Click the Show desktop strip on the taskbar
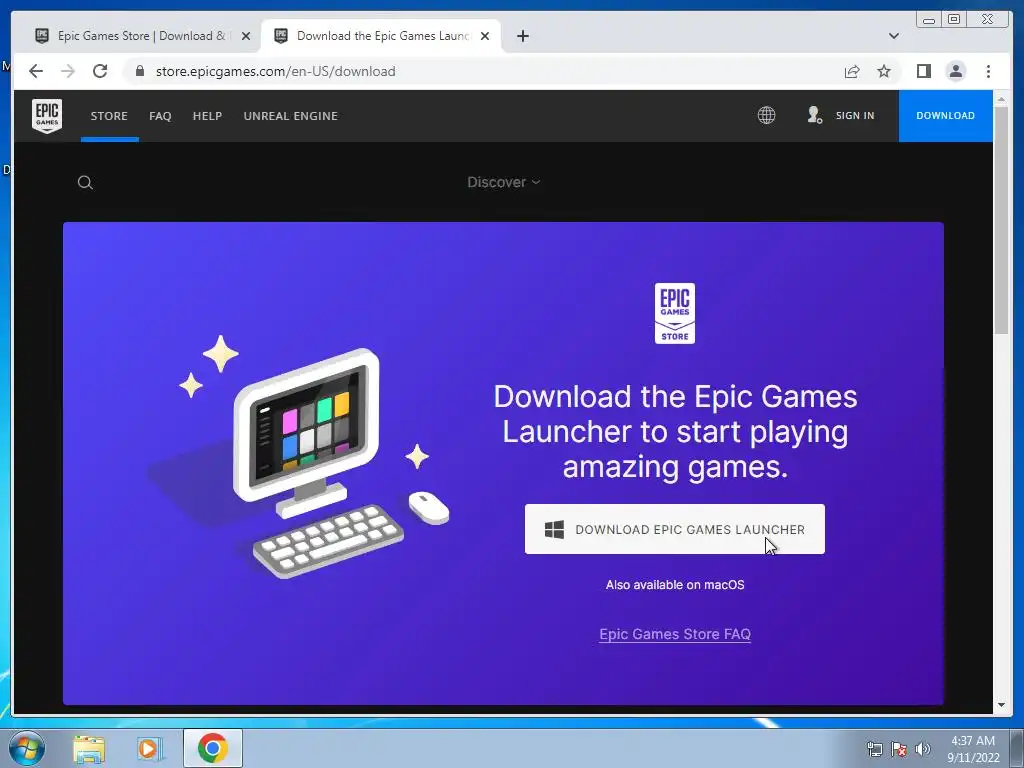The height and width of the screenshot is (768, 1024). pyautogui.click(x=1017, y=748)
